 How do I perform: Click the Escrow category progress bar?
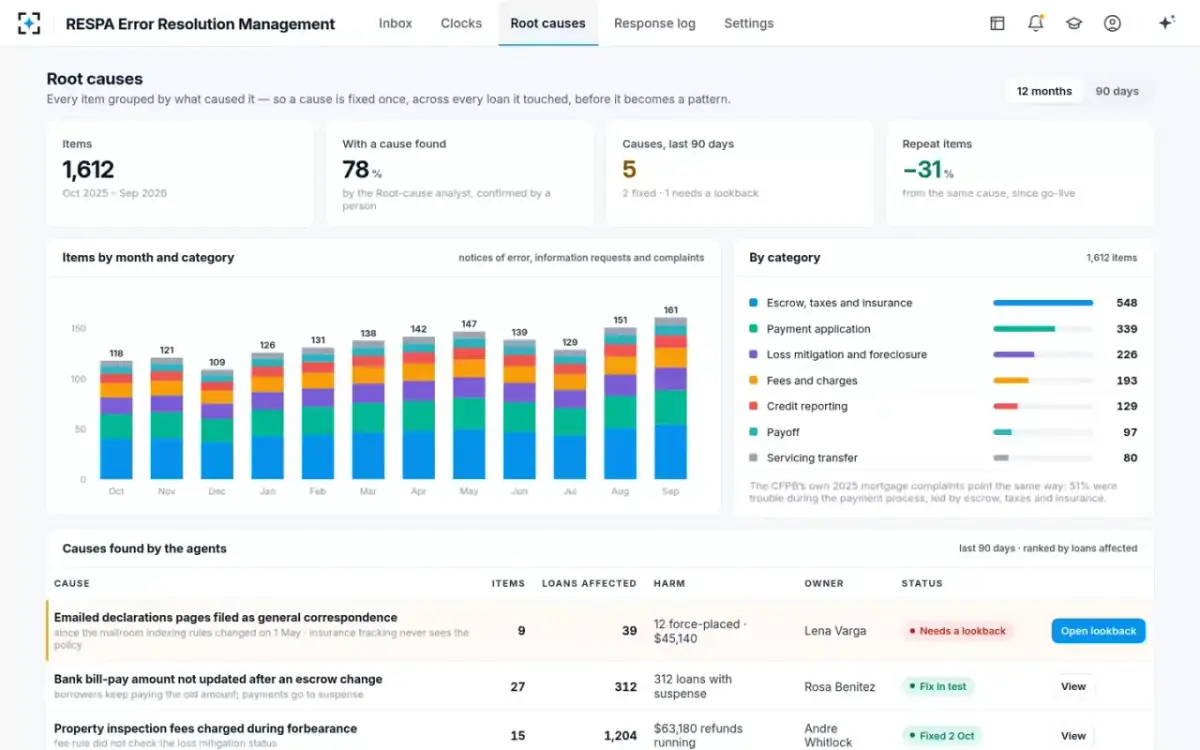(x=1043, y=303)
